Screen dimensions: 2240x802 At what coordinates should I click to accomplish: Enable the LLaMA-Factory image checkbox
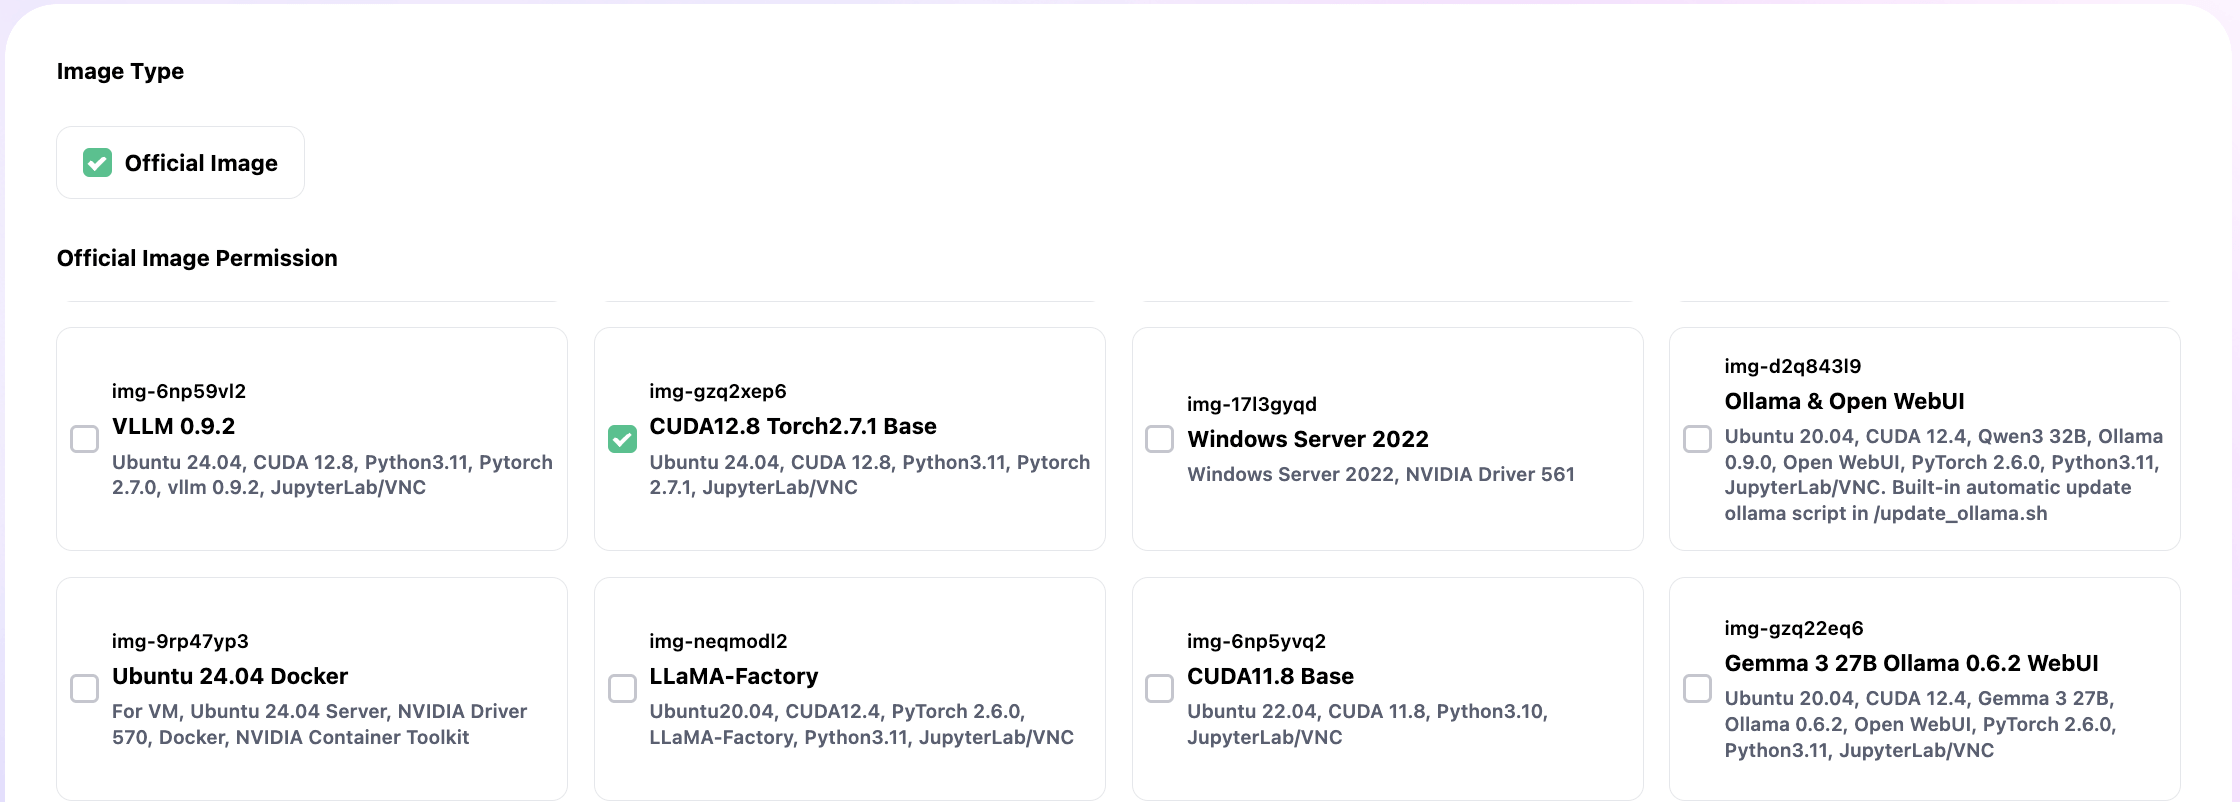click(x=622, y=688)
